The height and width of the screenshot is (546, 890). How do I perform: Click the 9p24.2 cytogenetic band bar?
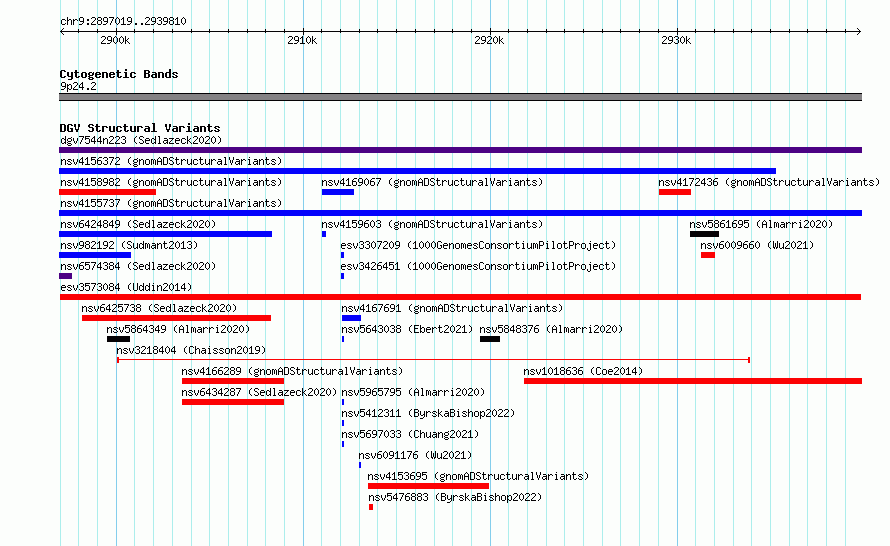point(460,97)
